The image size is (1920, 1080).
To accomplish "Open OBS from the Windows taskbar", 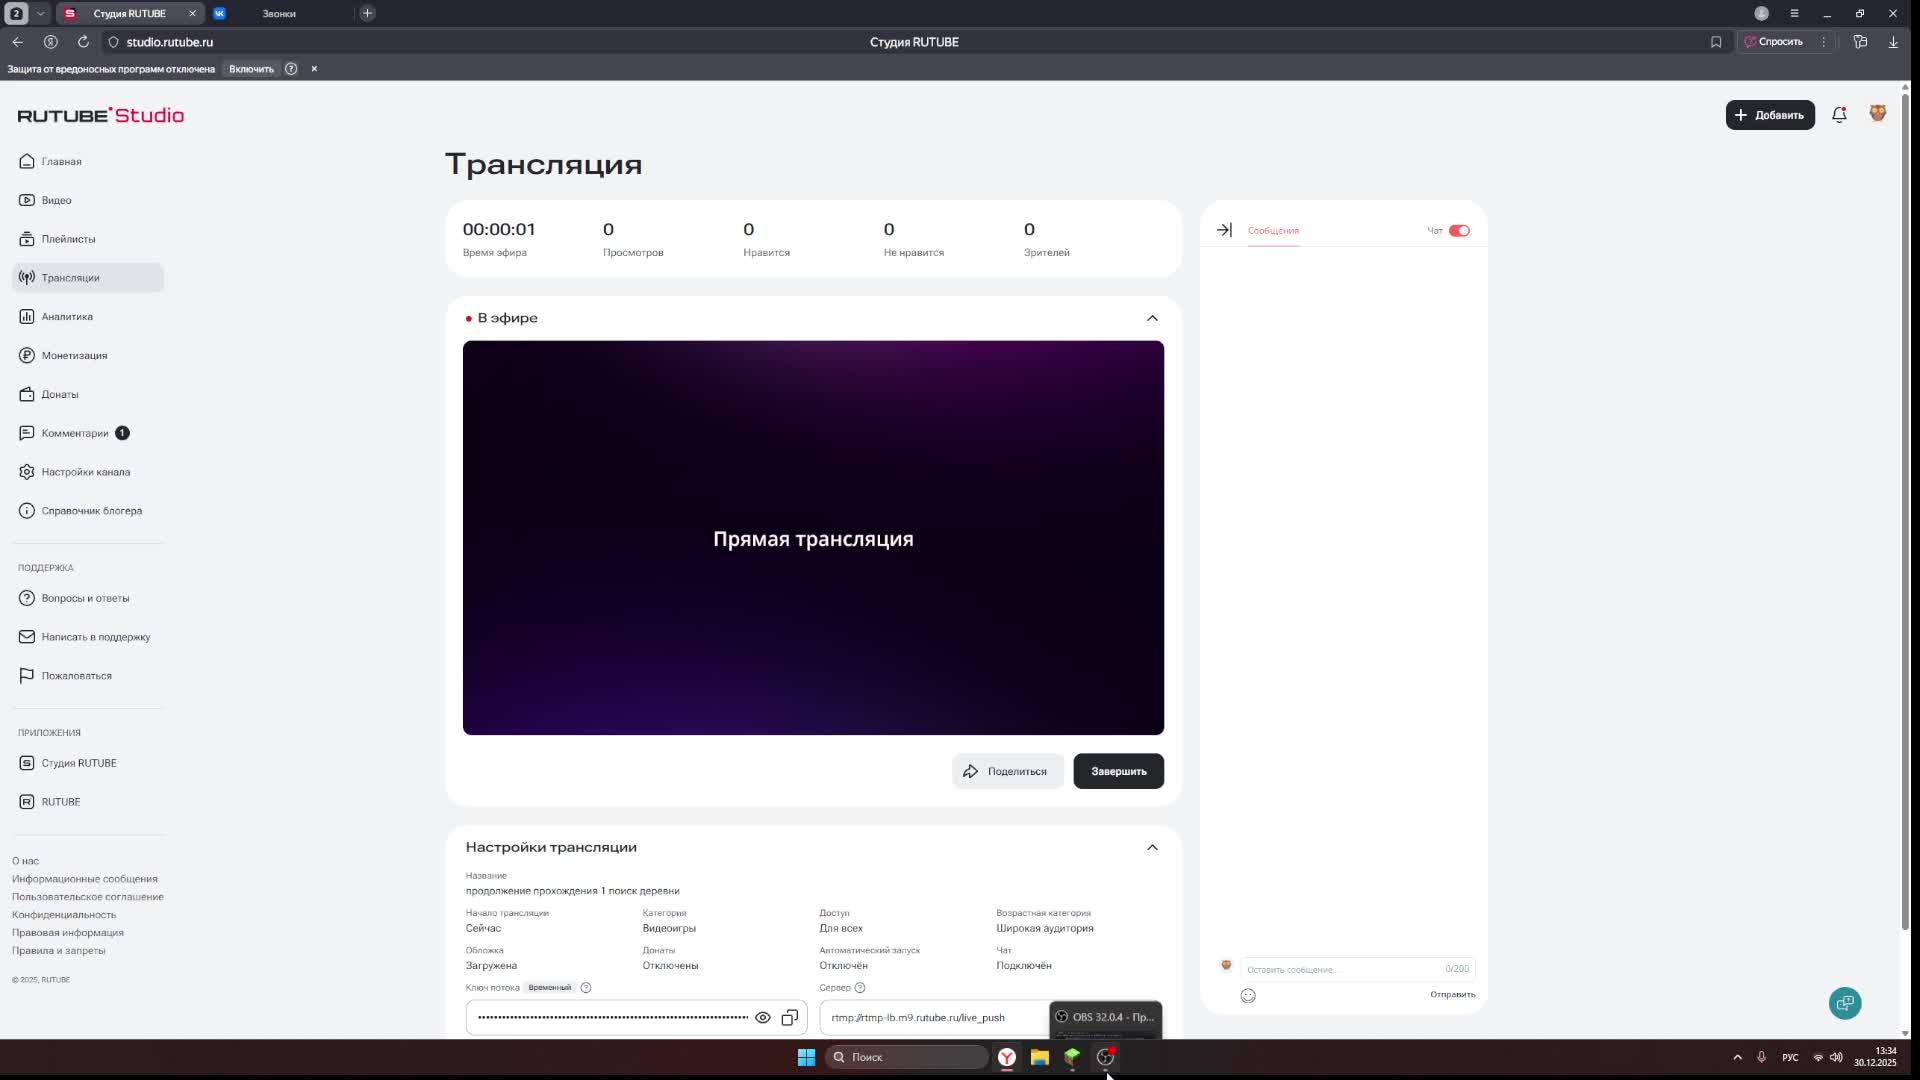I will click(1105, 1057).
